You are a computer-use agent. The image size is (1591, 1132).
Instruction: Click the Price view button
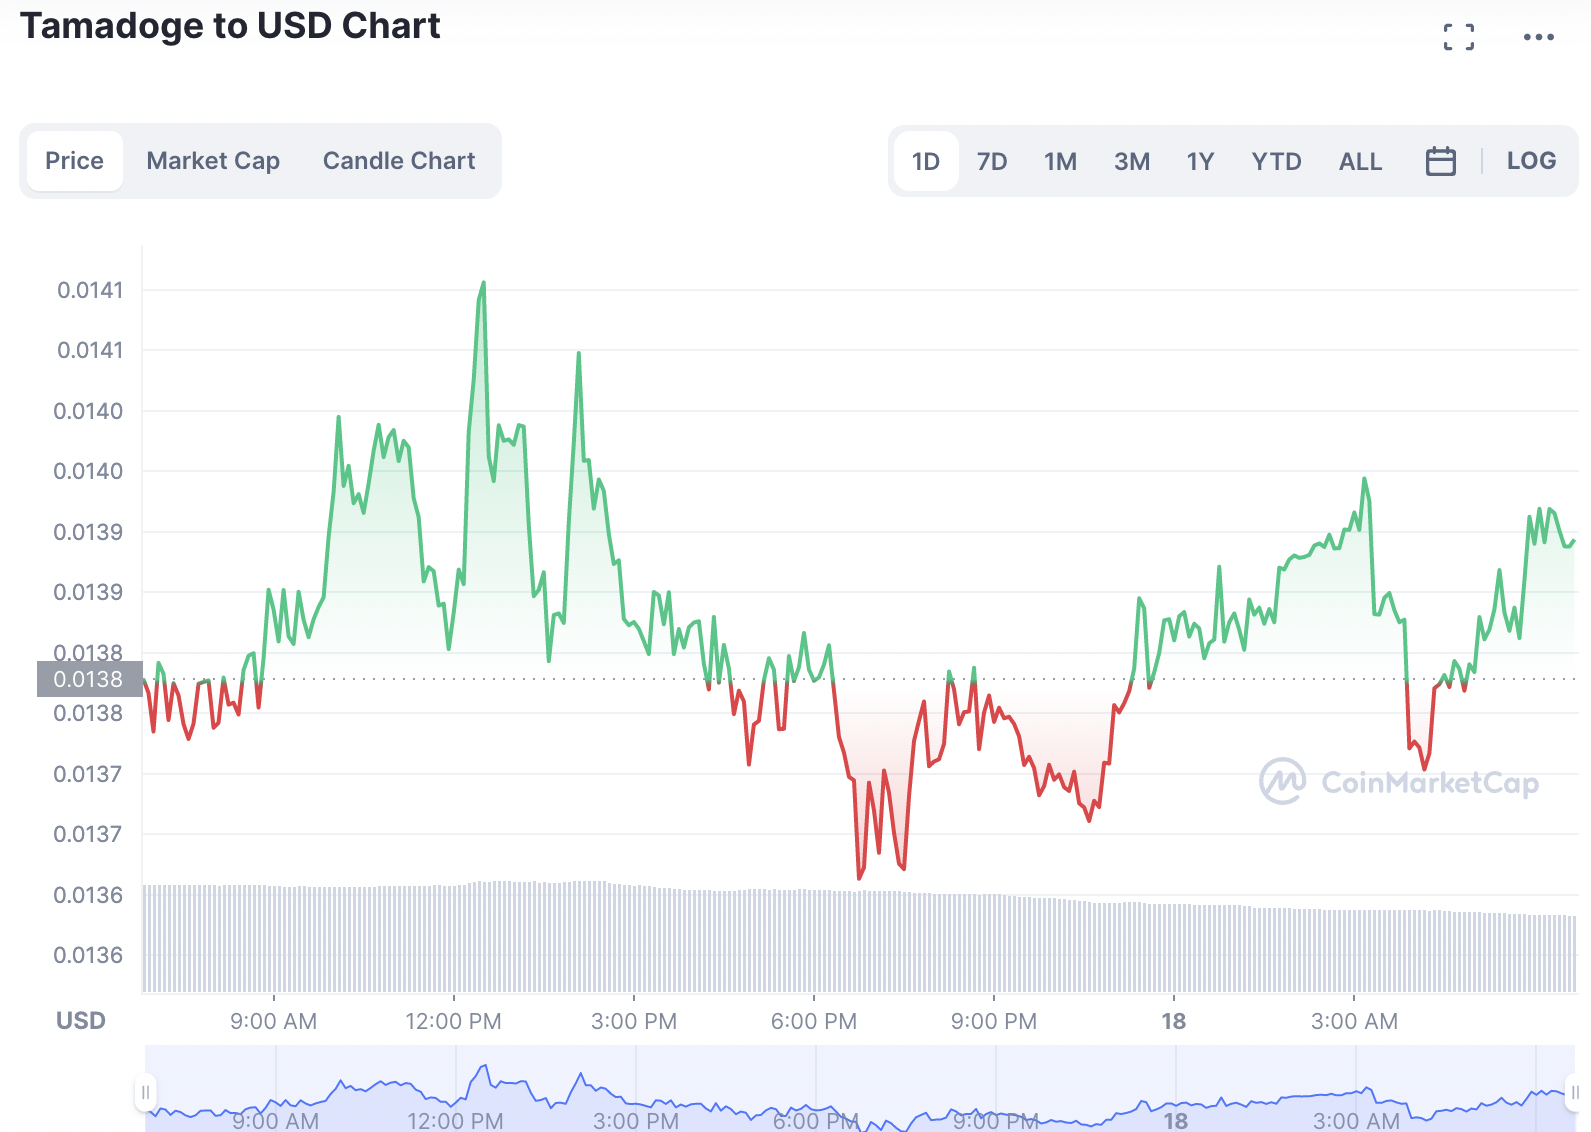(x=74, y=160)
